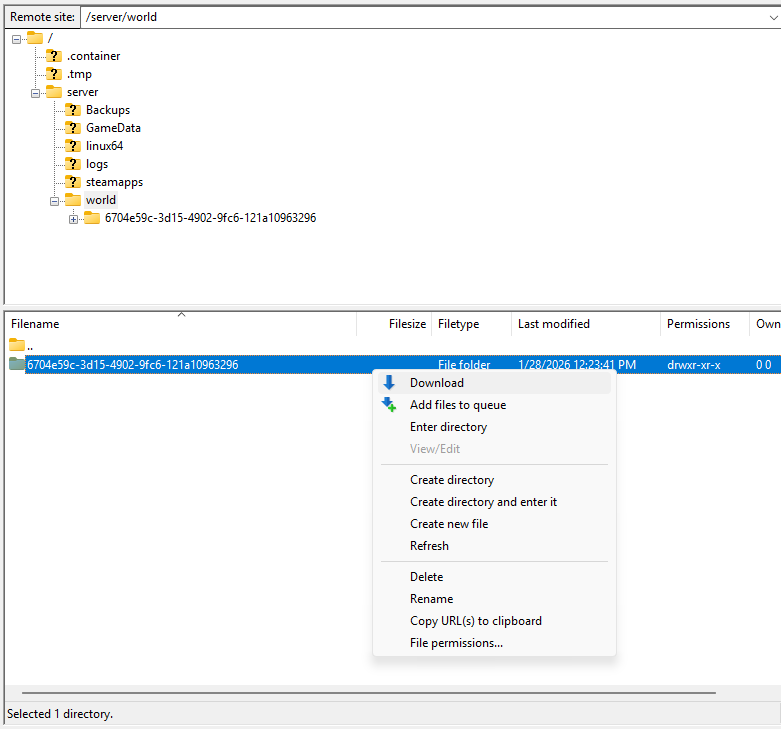Collapse the root '/' tree node
781x729 pixels.
pos(17,38)
